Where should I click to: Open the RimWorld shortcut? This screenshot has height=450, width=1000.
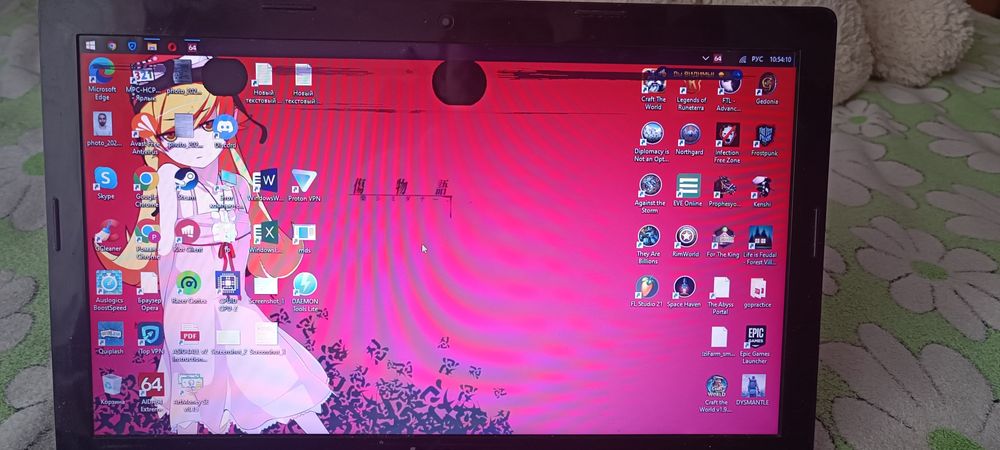pyautogui.click(x=686, y=241)
